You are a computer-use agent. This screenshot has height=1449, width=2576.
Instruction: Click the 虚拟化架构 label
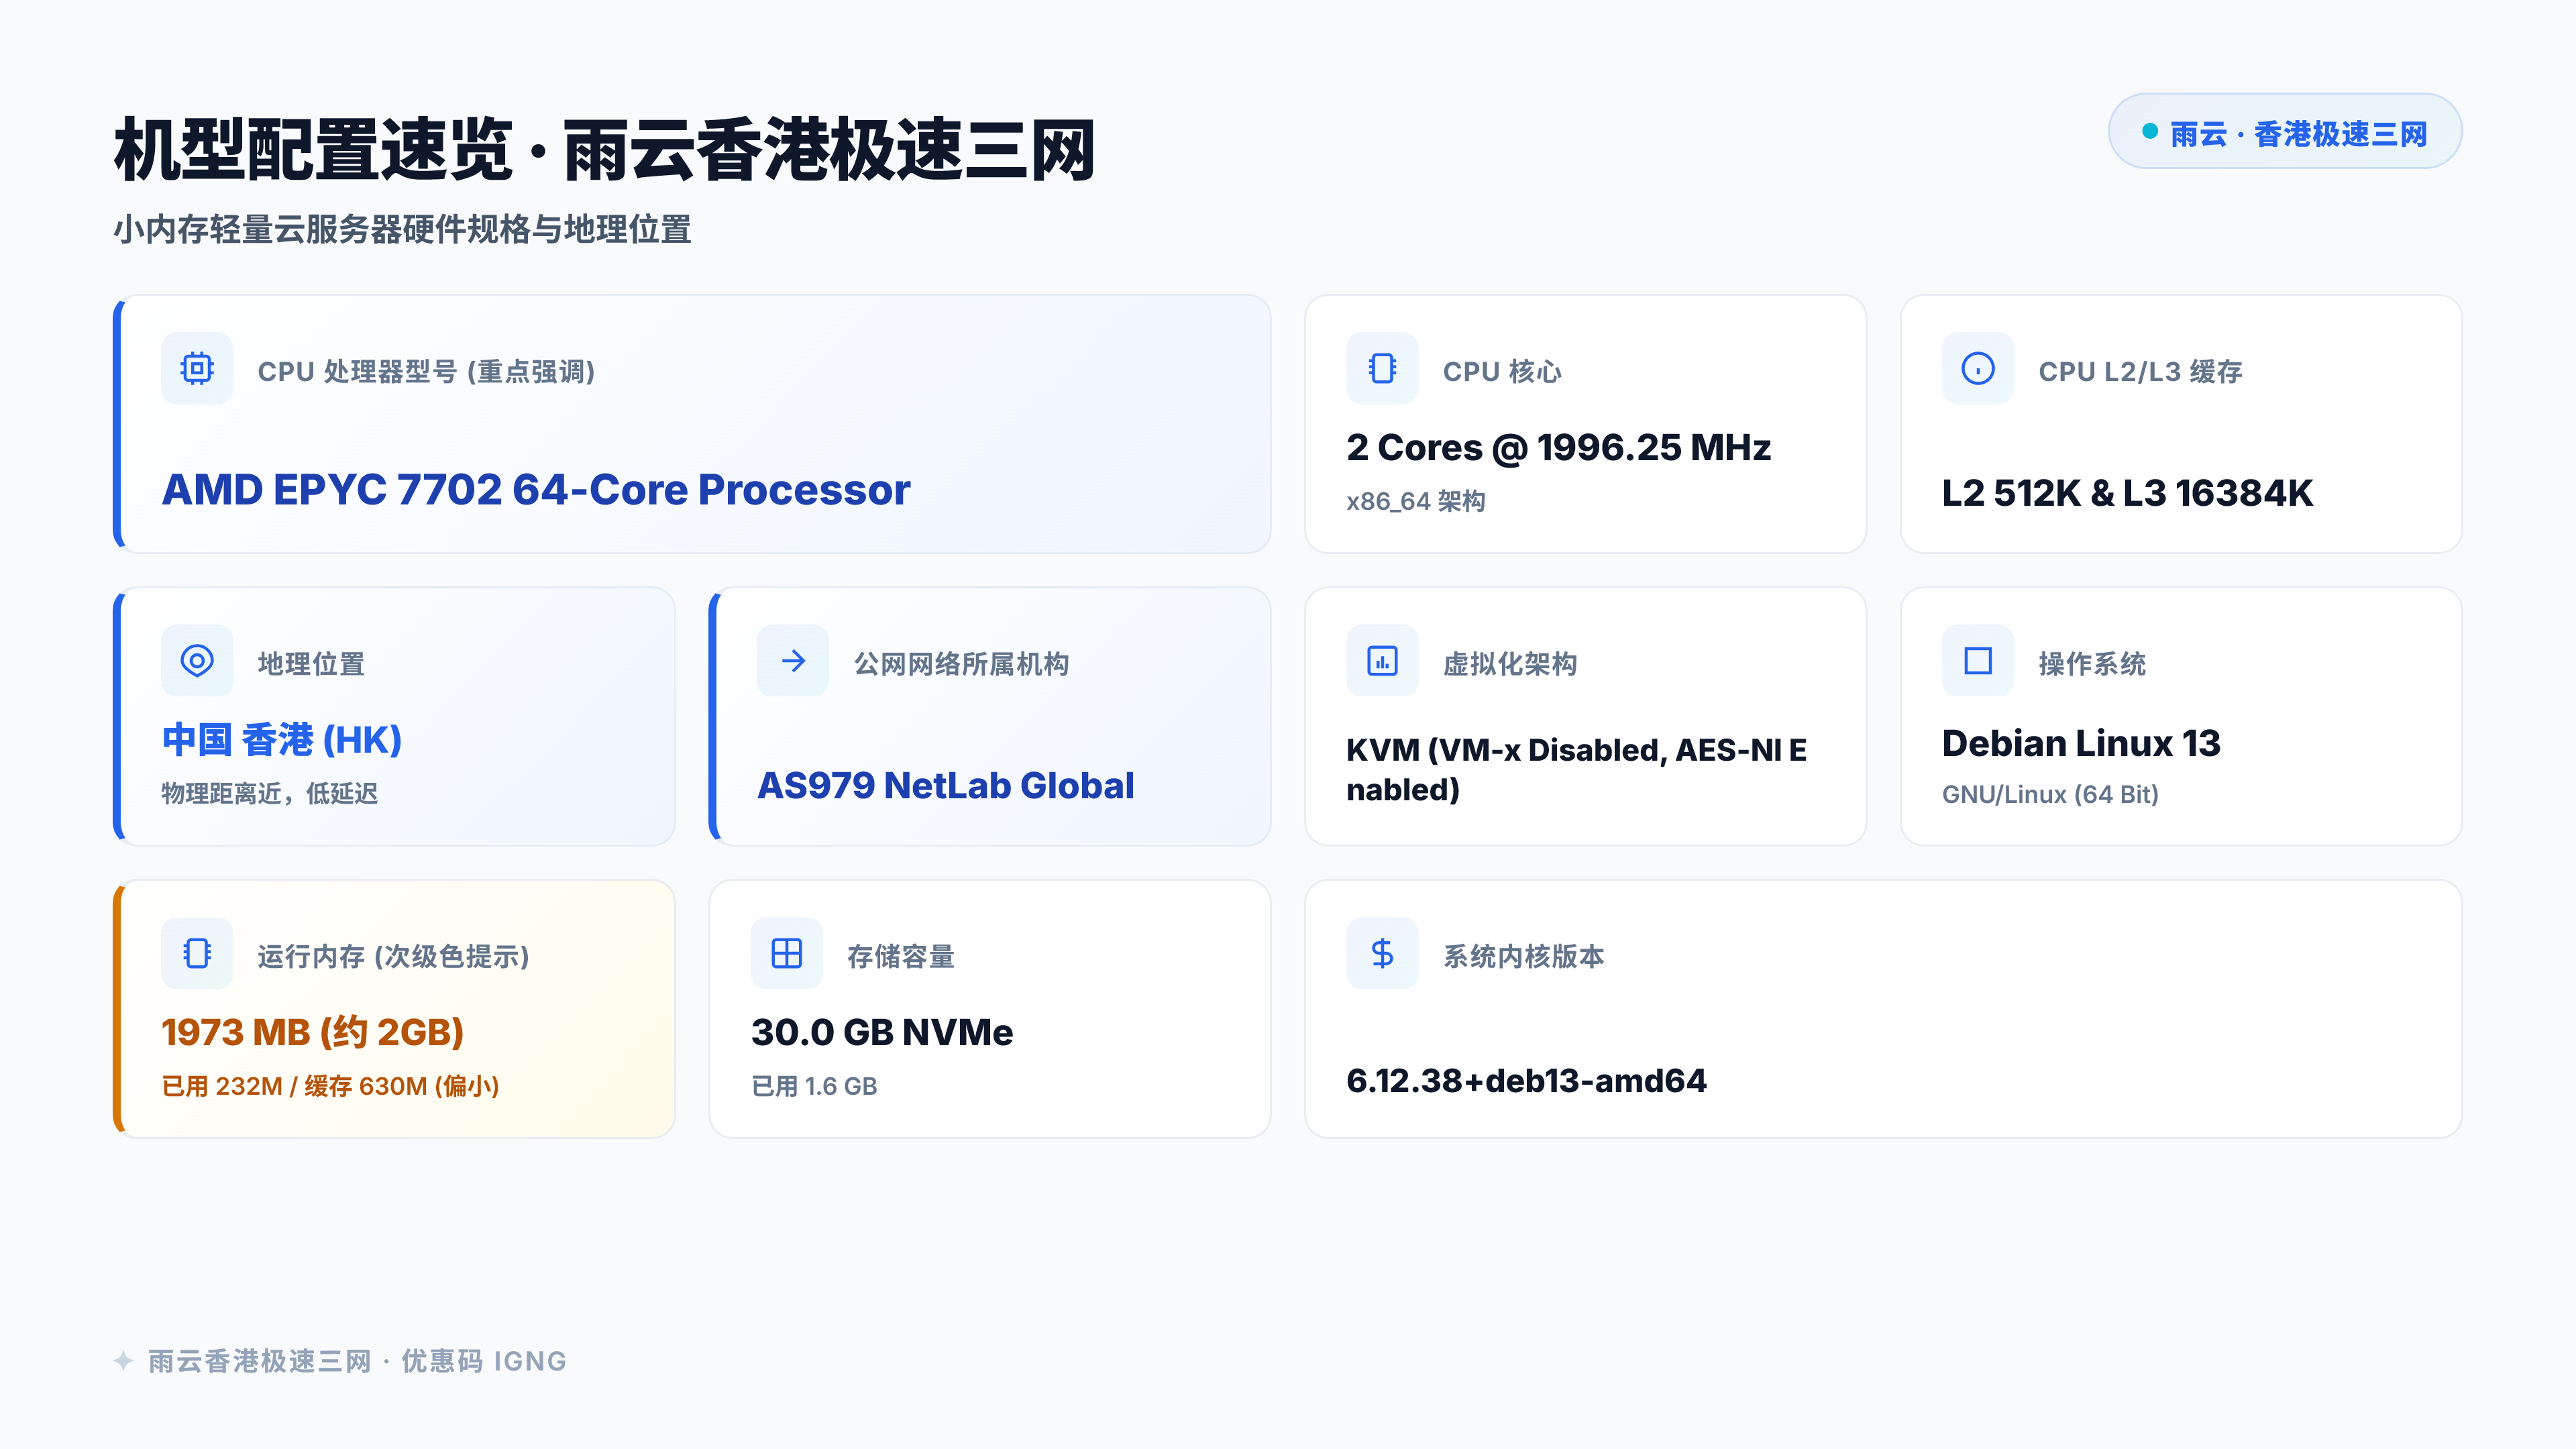[x=1510, y=664]
